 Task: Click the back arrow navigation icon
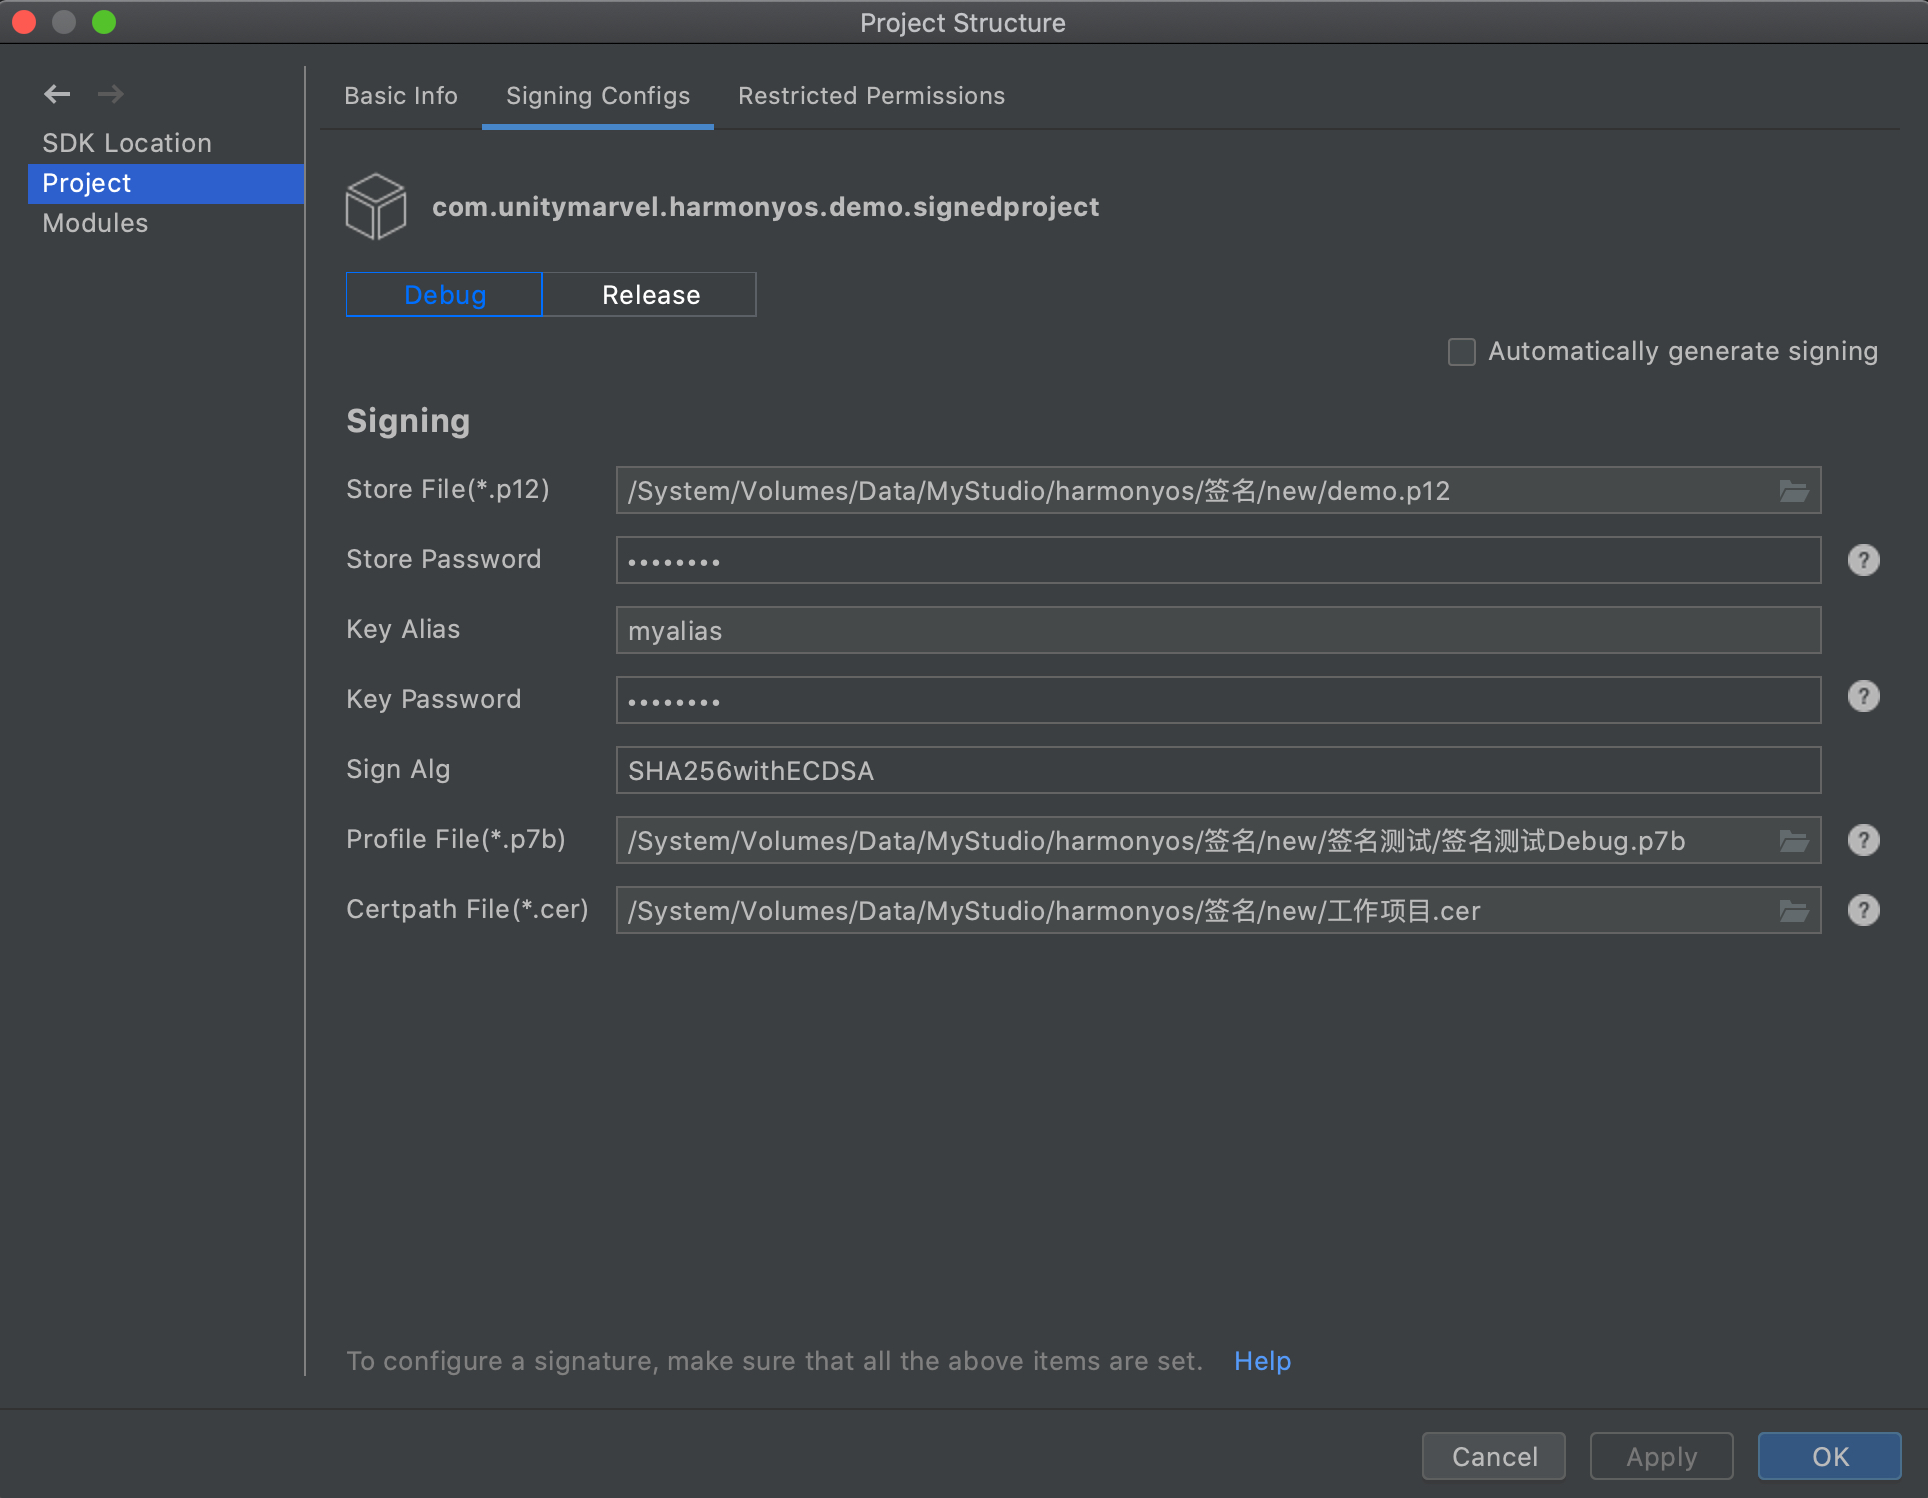pyautogui.click(x=57, y=94)
